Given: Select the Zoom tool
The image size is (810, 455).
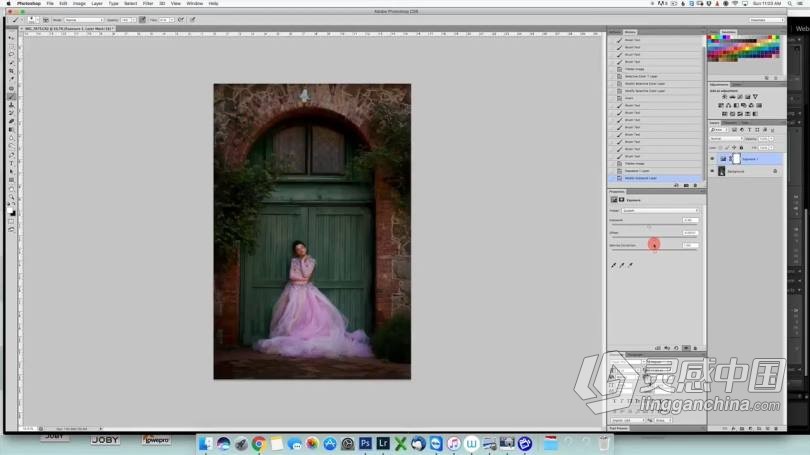Looking at the screenshot, I should 11,197.
